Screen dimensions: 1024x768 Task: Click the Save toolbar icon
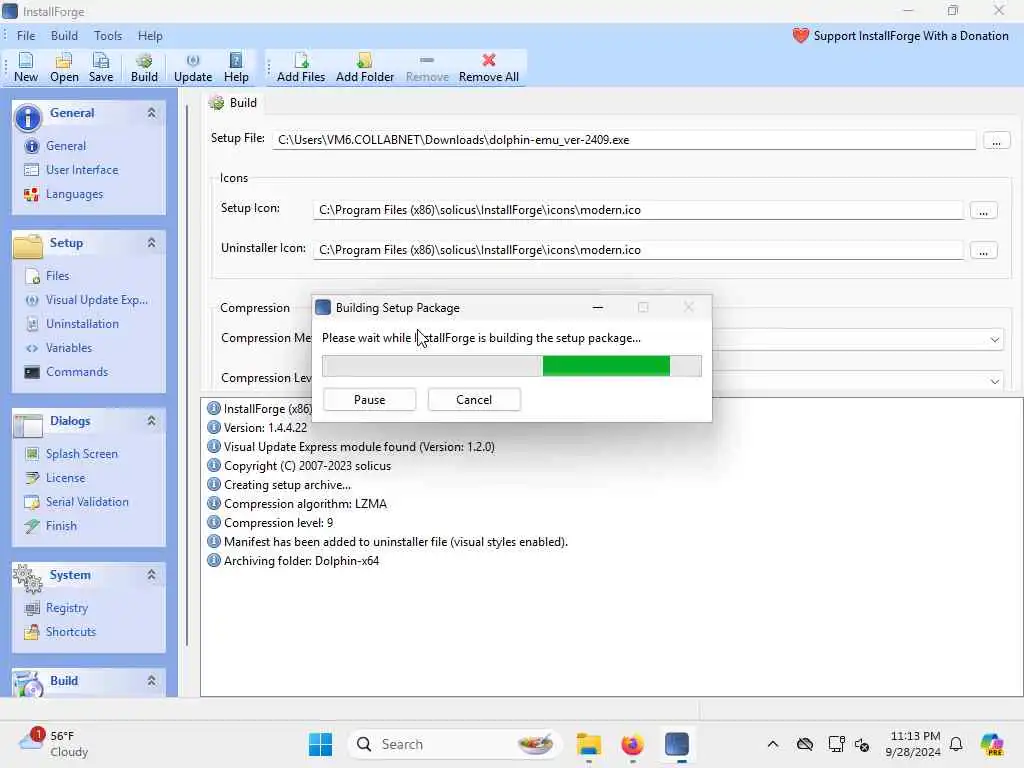pyautogui.click(x=101, y=67)
